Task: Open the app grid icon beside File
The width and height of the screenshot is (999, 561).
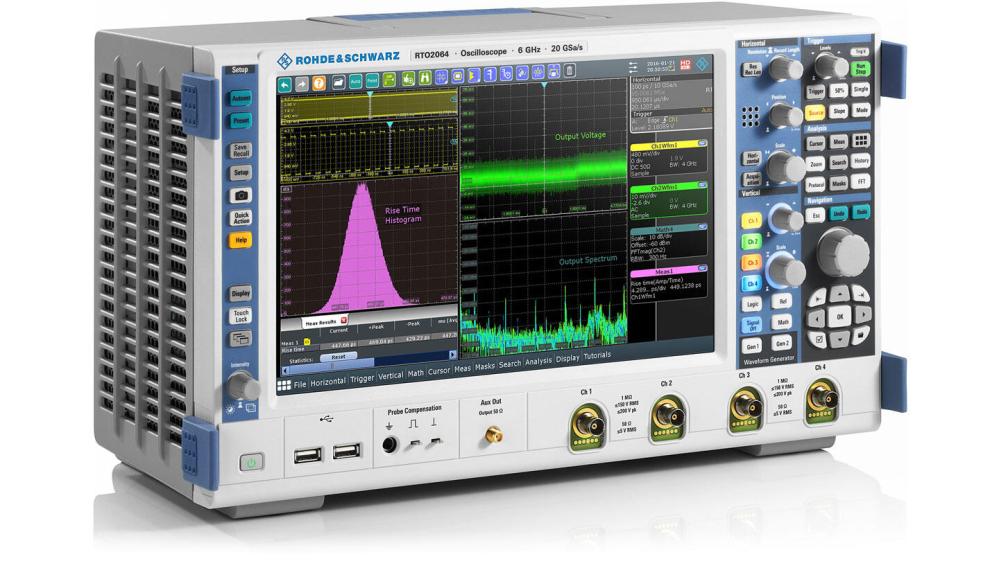Action: 284,383
